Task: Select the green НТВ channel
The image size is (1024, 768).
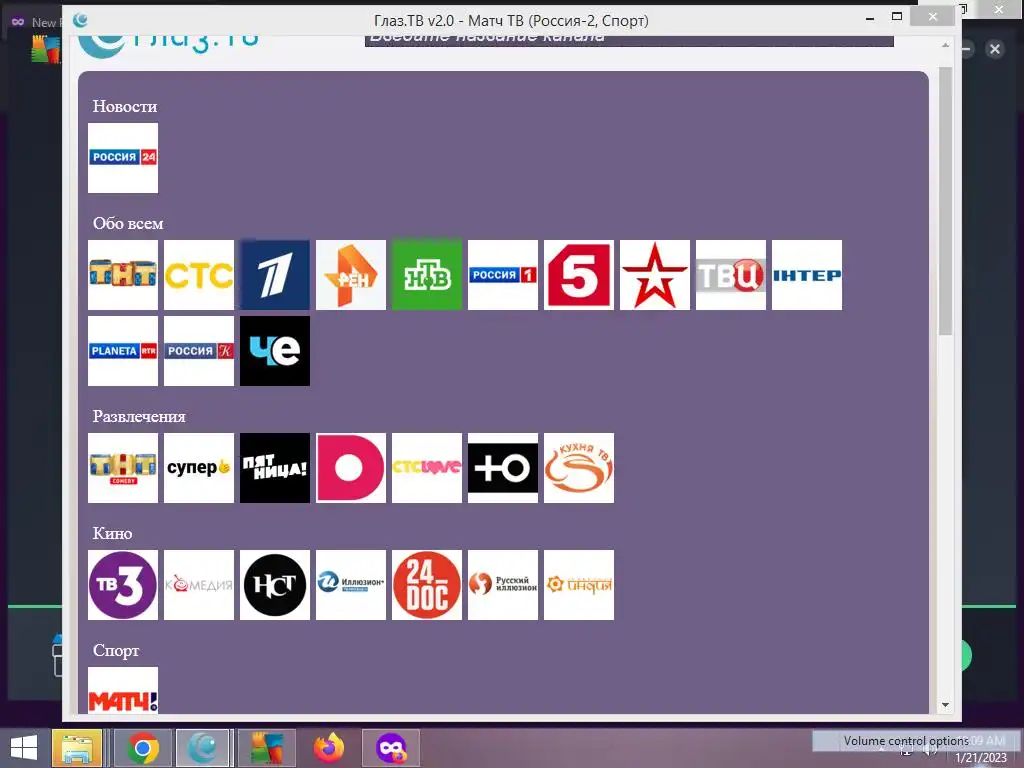Action: click(426, 275)
